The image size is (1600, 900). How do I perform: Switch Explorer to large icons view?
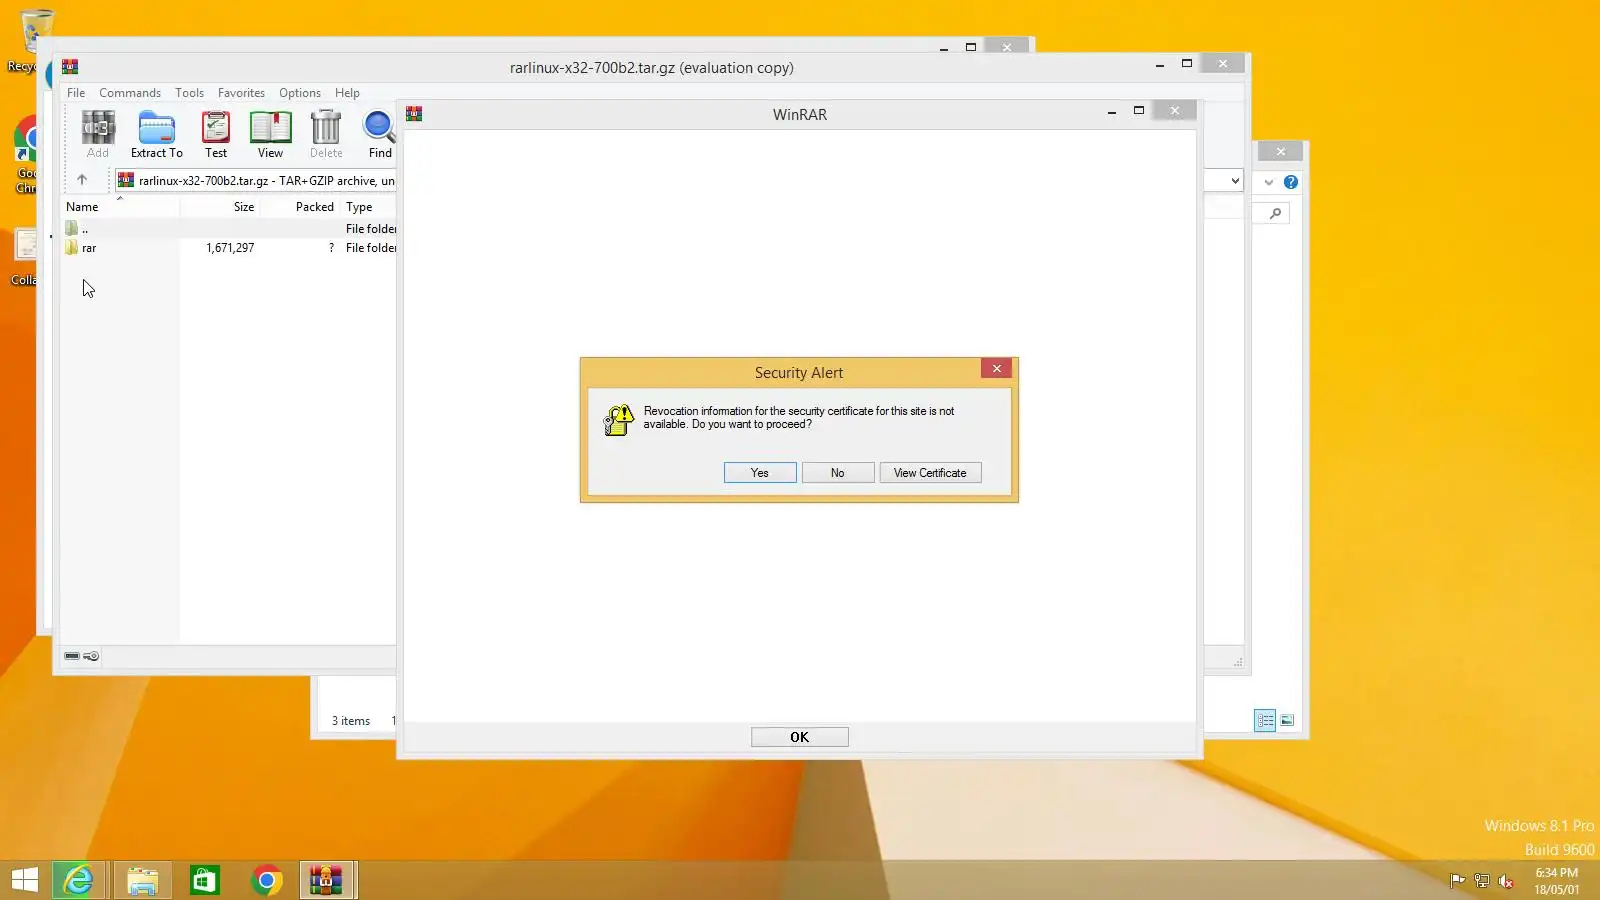1287,720
